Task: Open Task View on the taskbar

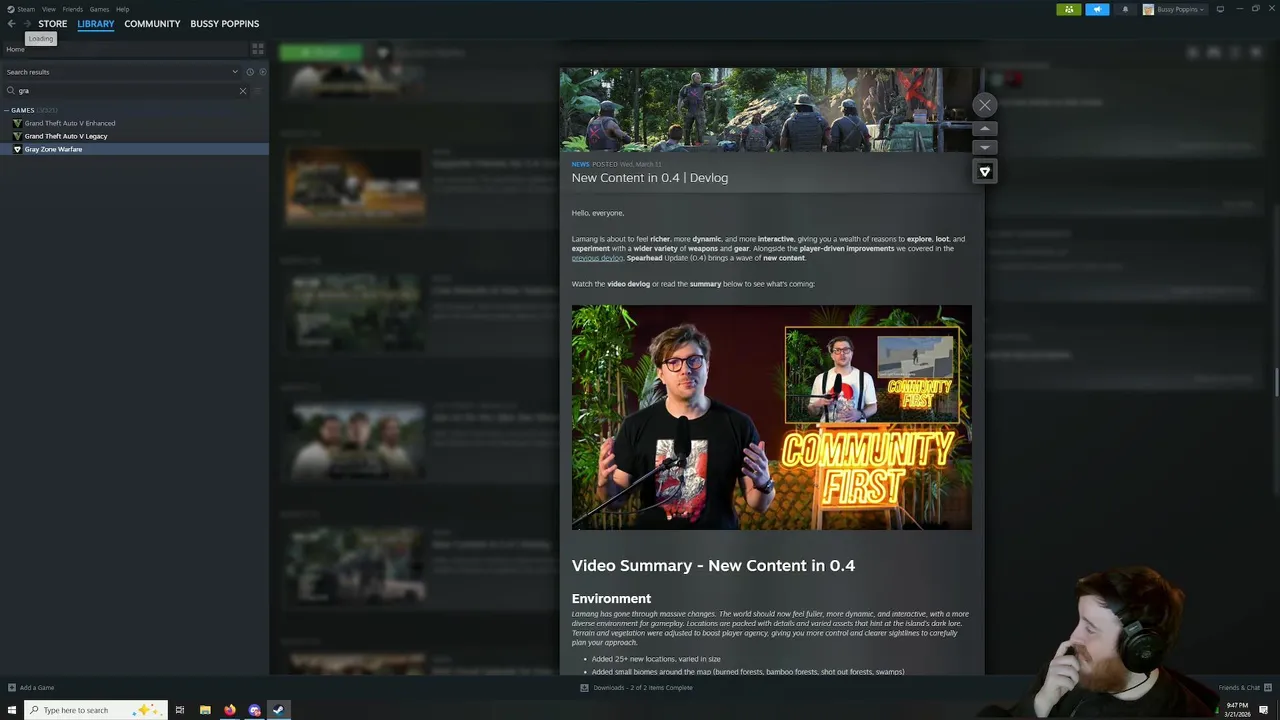Action: [180, 710]
